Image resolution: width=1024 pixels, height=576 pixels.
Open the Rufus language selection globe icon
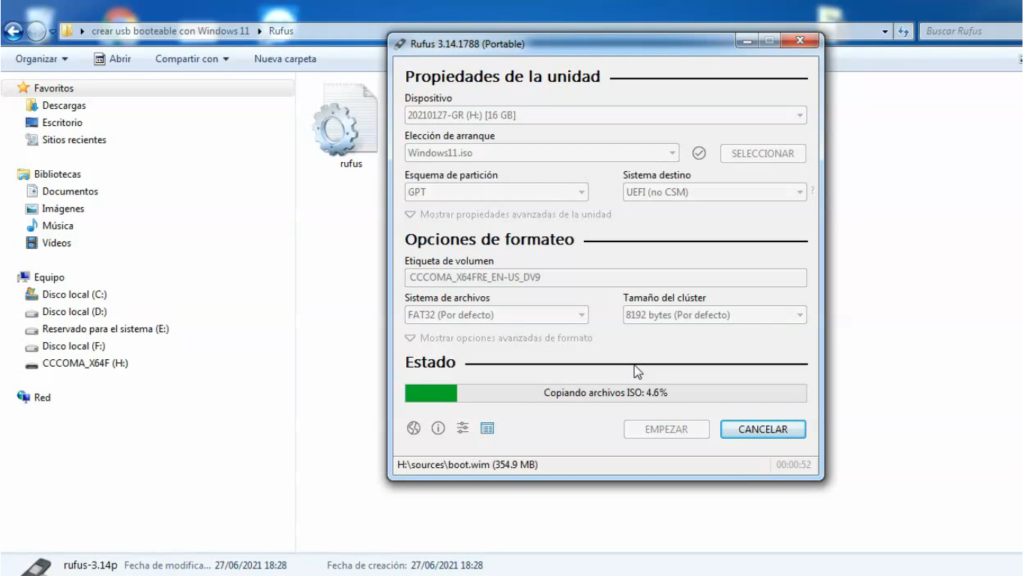coord(413,428)
